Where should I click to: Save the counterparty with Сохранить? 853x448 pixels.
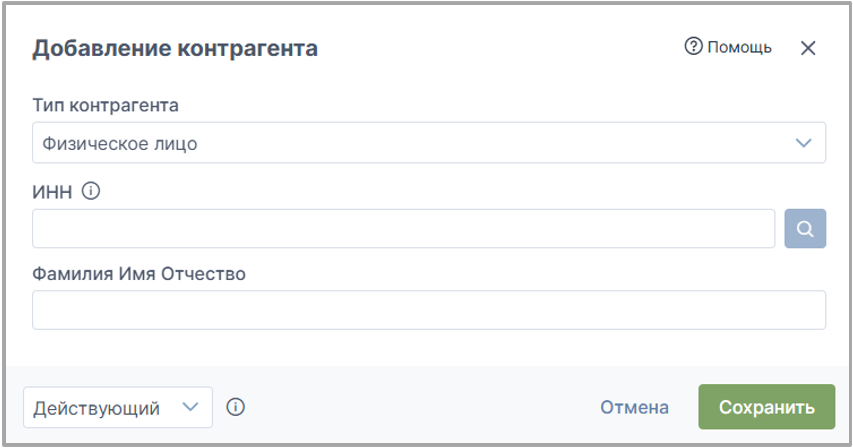767,407
